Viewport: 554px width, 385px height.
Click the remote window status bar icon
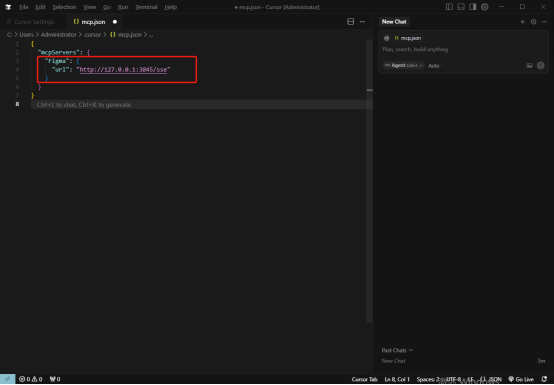(x=7, y=379)
